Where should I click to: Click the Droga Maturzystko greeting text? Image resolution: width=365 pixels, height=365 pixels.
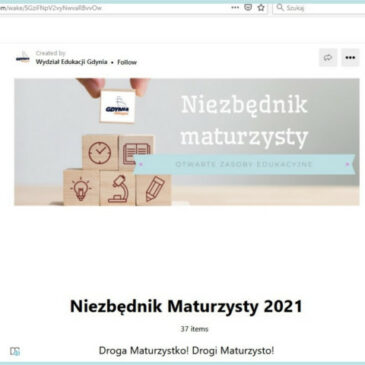[x=186, y=351]
